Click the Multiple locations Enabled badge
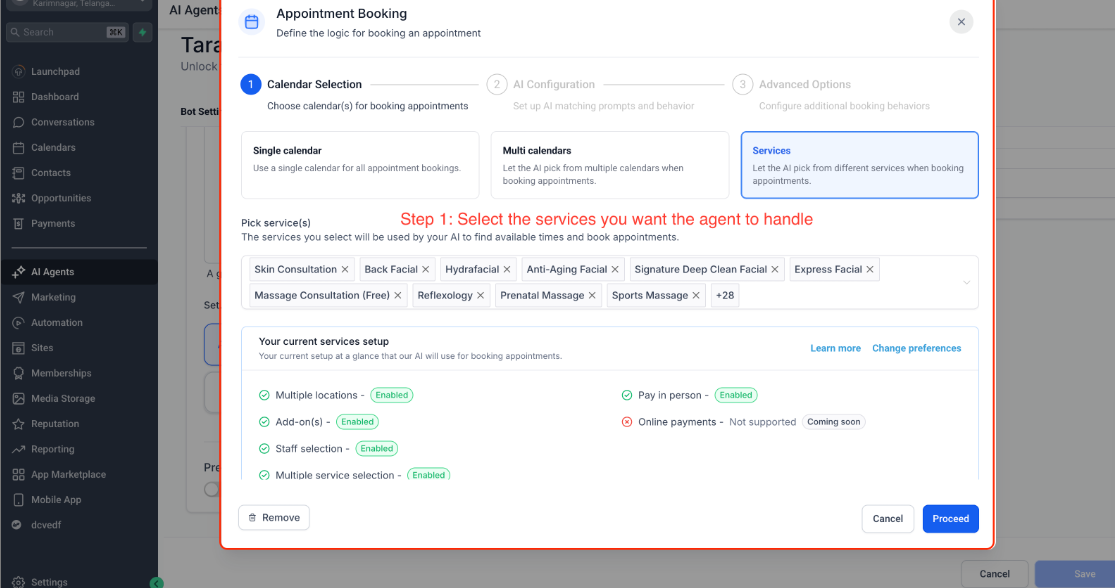This screenshot has width=1115, height=588. (392, 395)
